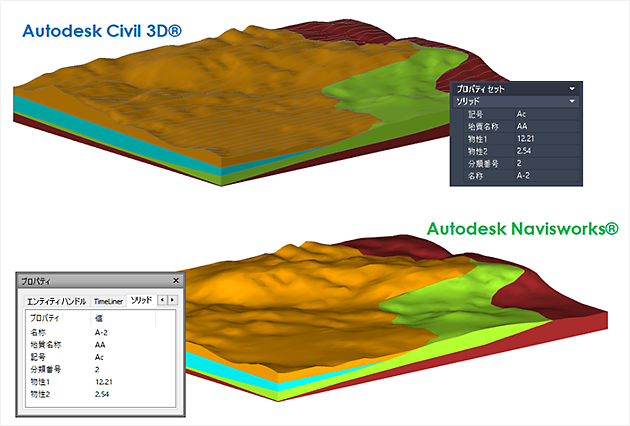
Task: Switch to the TimeLiner tab
Action: 108,301
